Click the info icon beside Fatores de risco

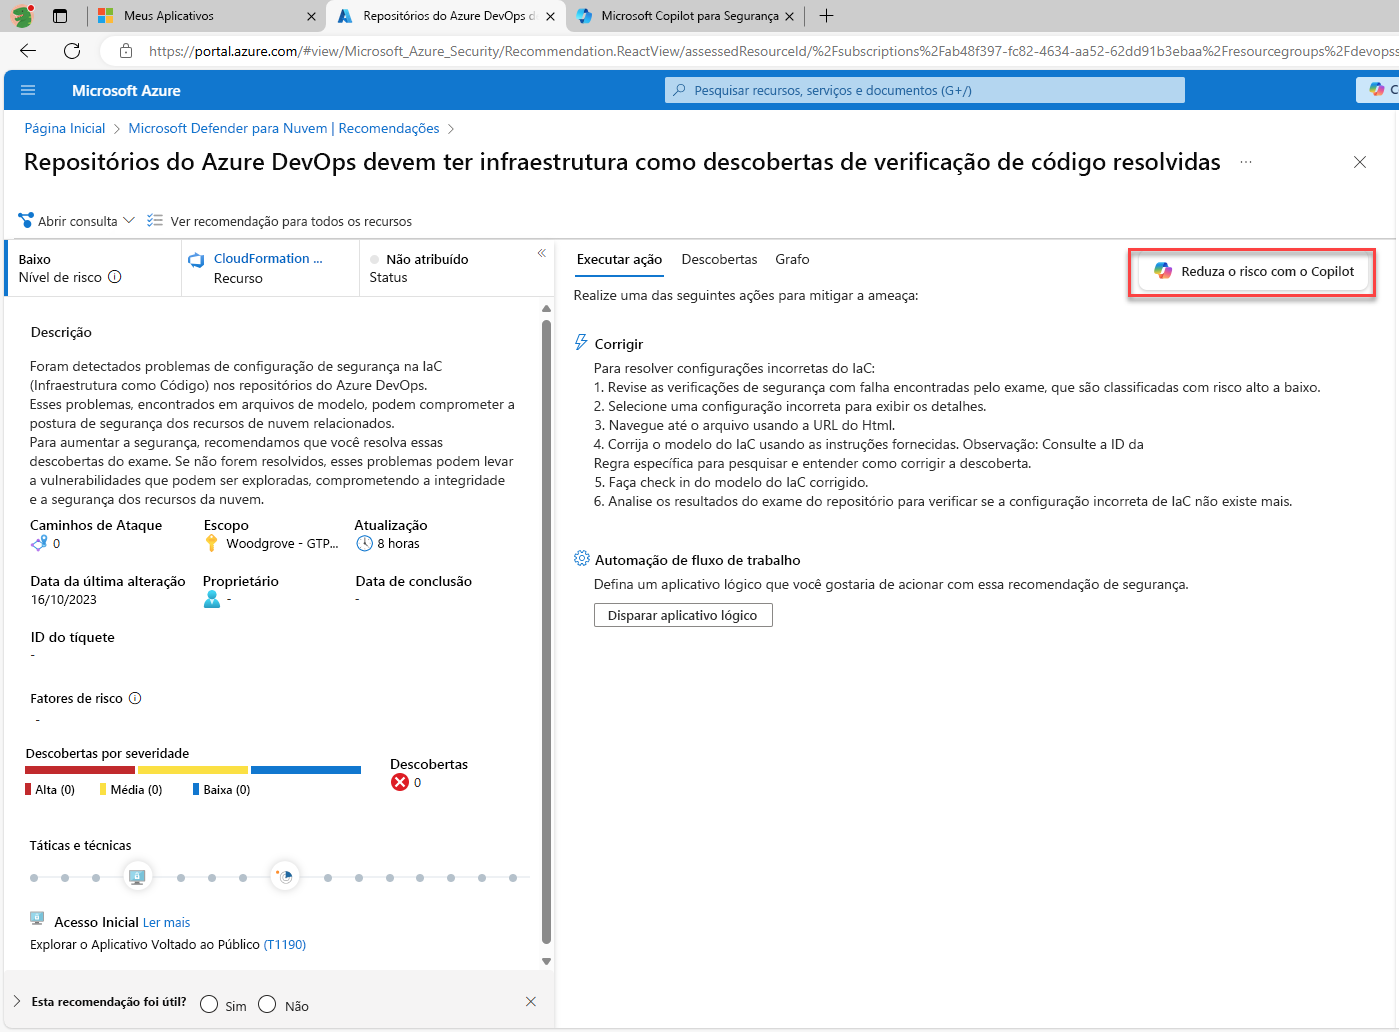click(135, 698)
